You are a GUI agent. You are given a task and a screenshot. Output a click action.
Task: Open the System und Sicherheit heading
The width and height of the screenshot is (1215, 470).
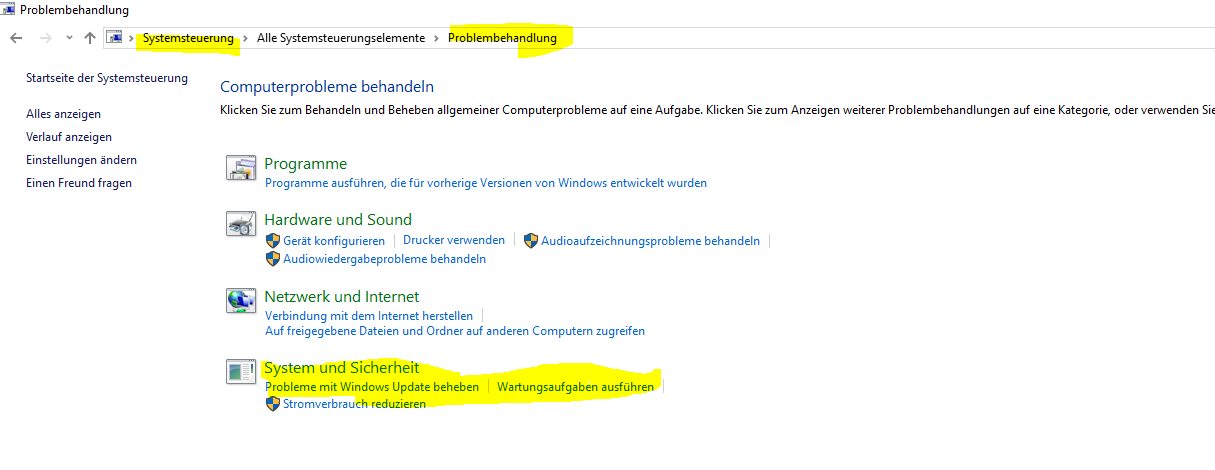pyautogui.click(x=342, y=368)
